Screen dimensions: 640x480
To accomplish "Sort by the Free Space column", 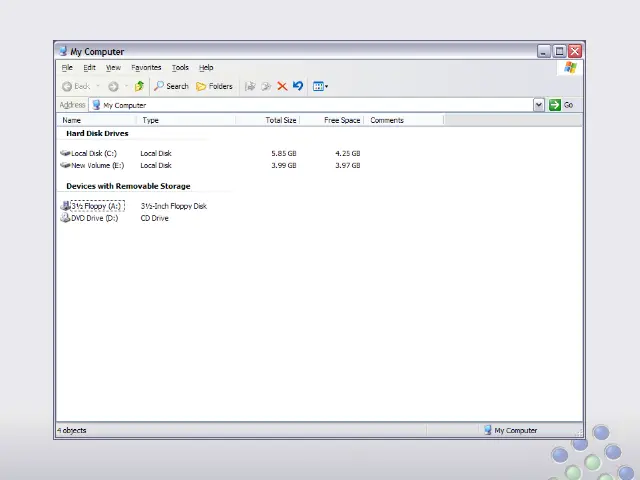I will (x=331, y=120).
